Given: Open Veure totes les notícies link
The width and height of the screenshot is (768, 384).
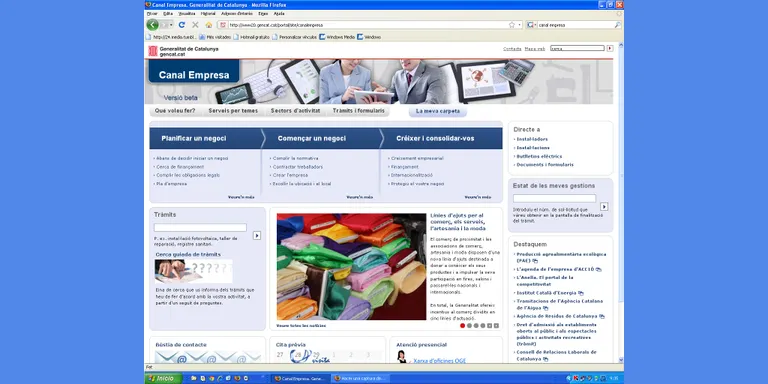Looking at the screenshot, I should pyautogui.click(x=301, y=326).
